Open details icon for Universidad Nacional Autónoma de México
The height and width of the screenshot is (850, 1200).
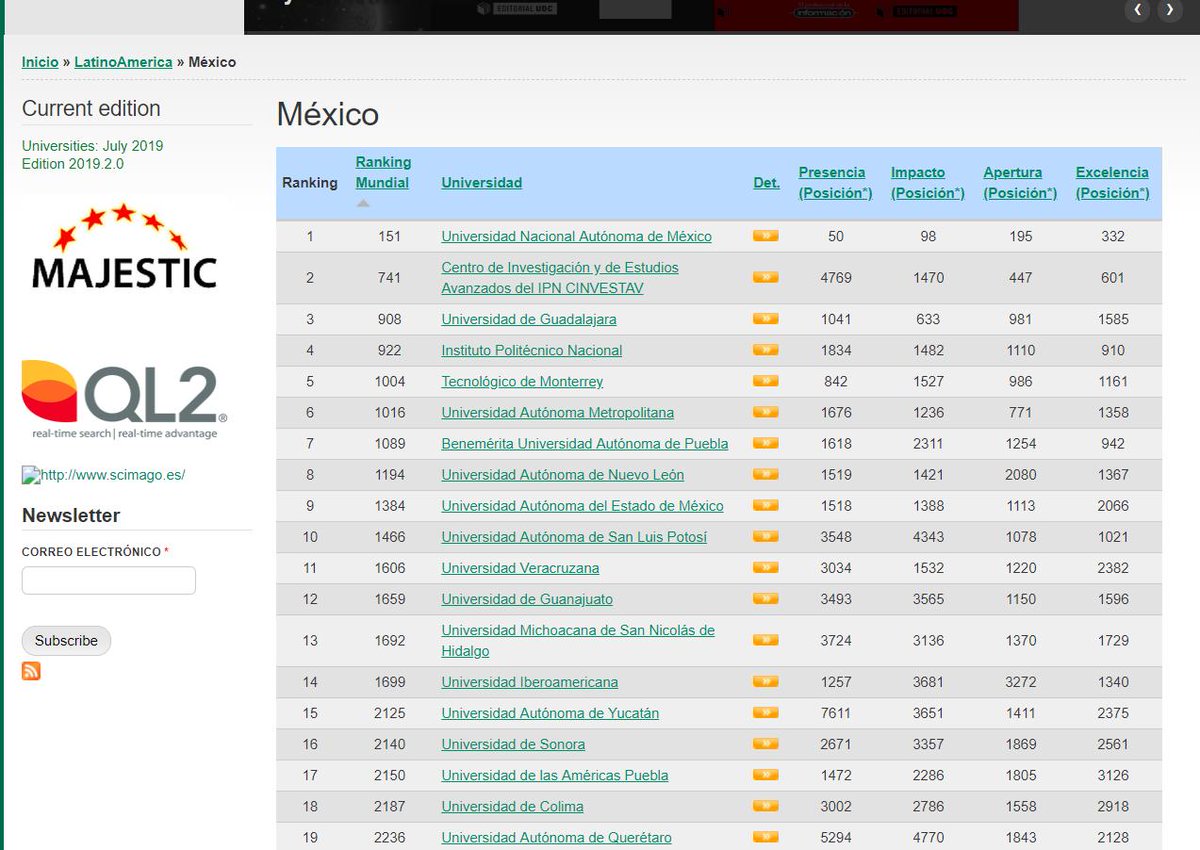pyautogui.click(x=766, y=236)
